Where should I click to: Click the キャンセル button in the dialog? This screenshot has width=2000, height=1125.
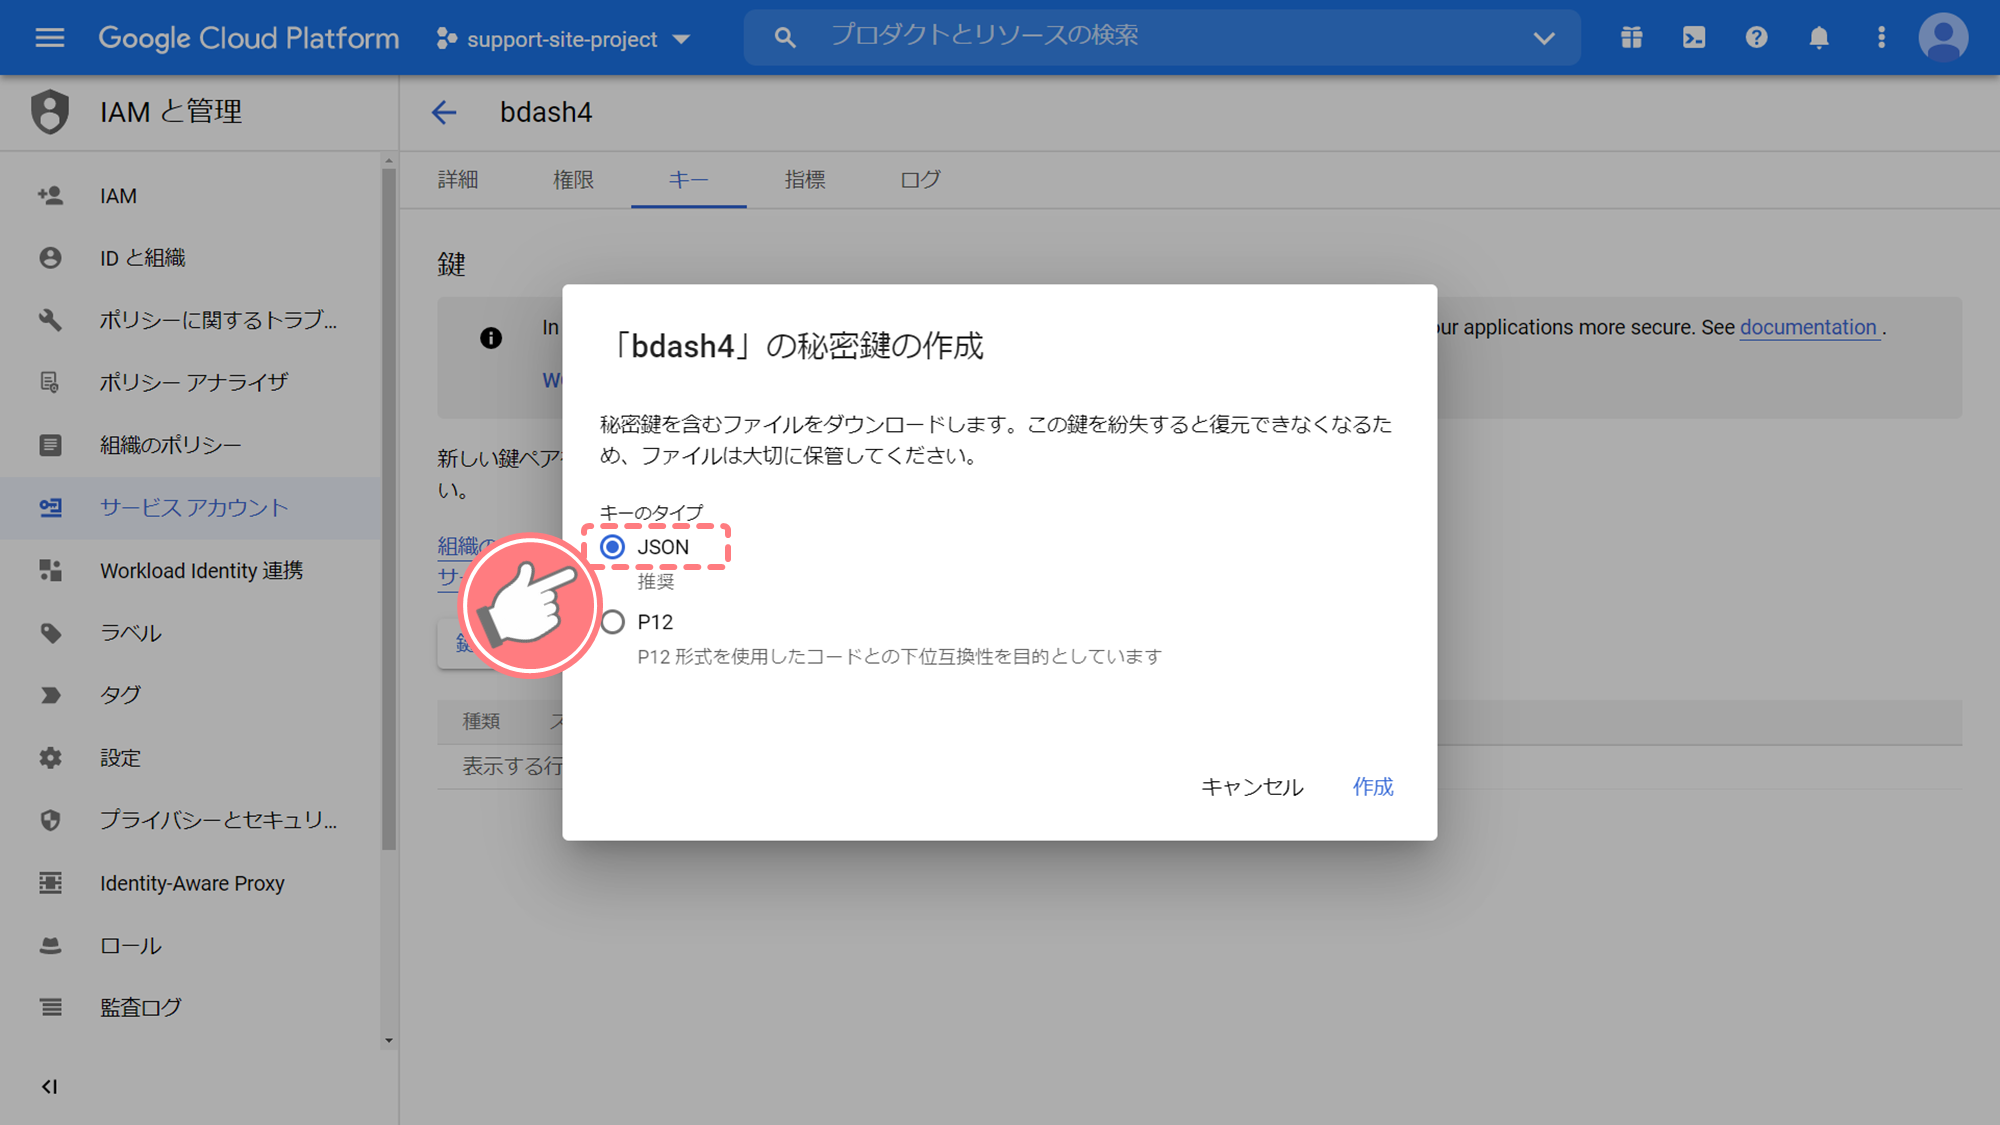point(1252,787)
